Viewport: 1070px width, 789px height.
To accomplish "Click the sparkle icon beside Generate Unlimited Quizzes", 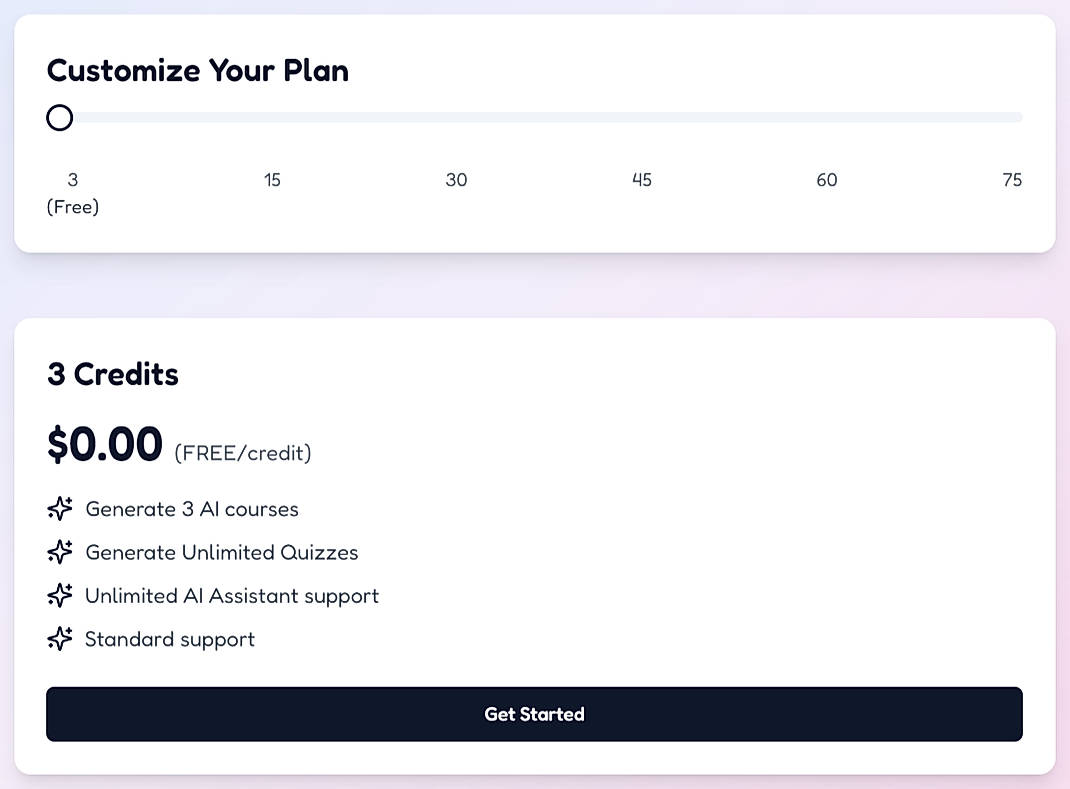I will tap(60, 552).
